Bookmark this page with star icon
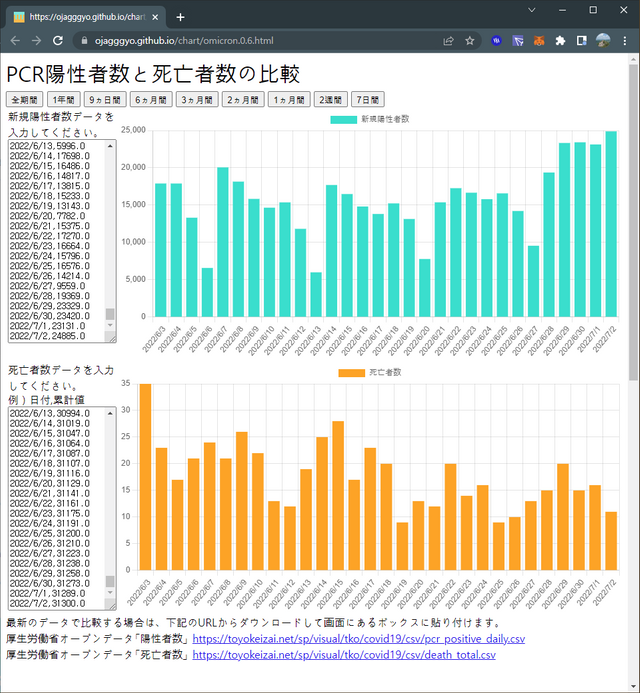 click(x=469, y=41)
